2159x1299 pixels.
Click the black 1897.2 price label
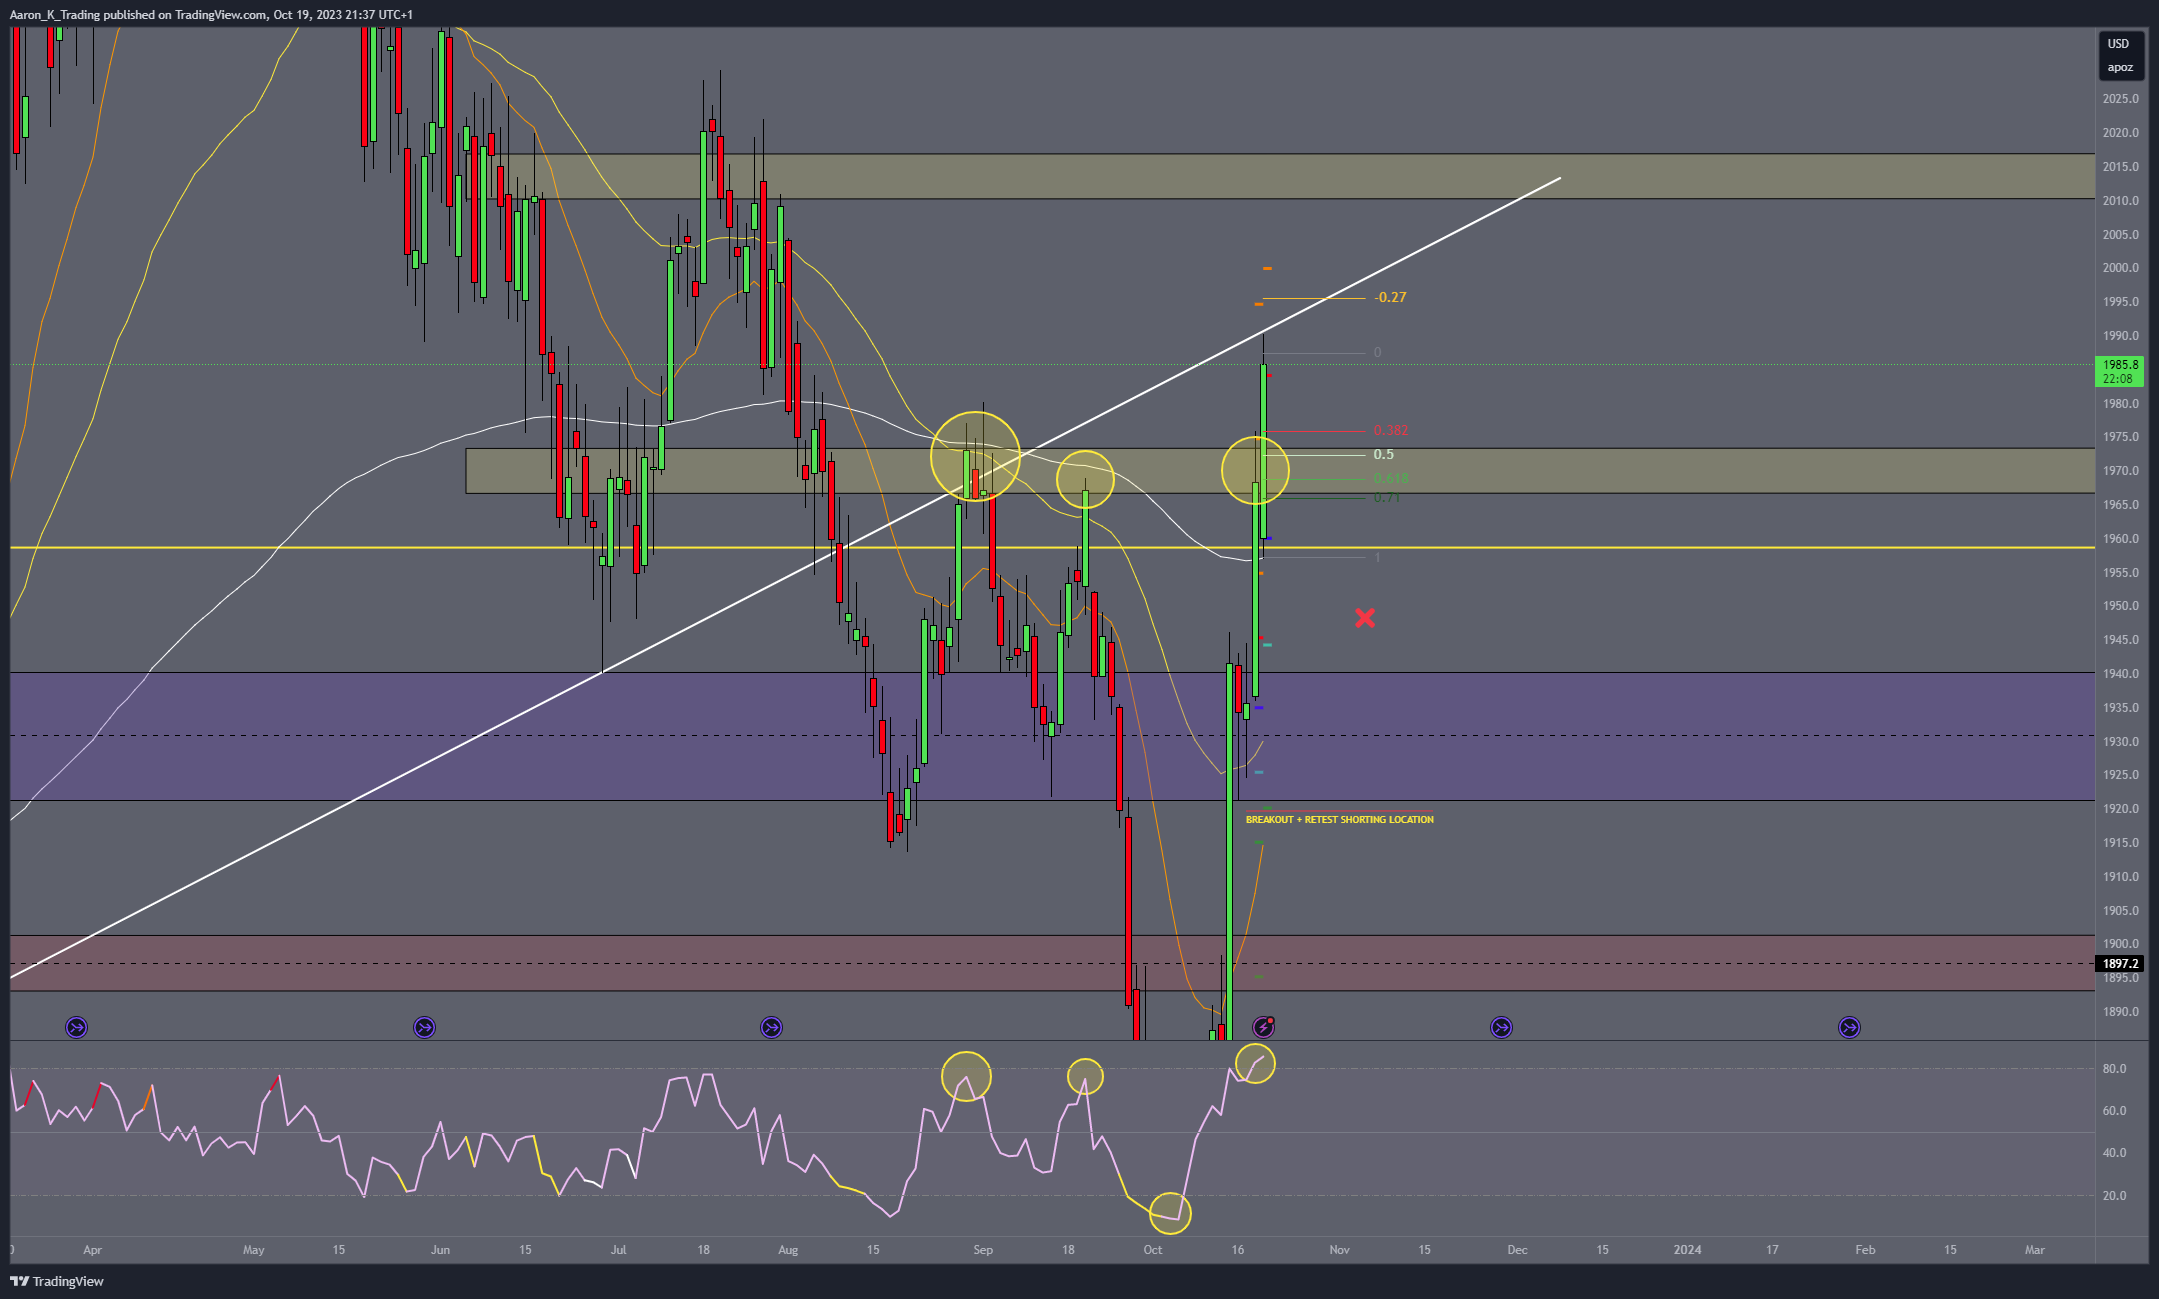pyautogui.click(x=2120, y=964)
